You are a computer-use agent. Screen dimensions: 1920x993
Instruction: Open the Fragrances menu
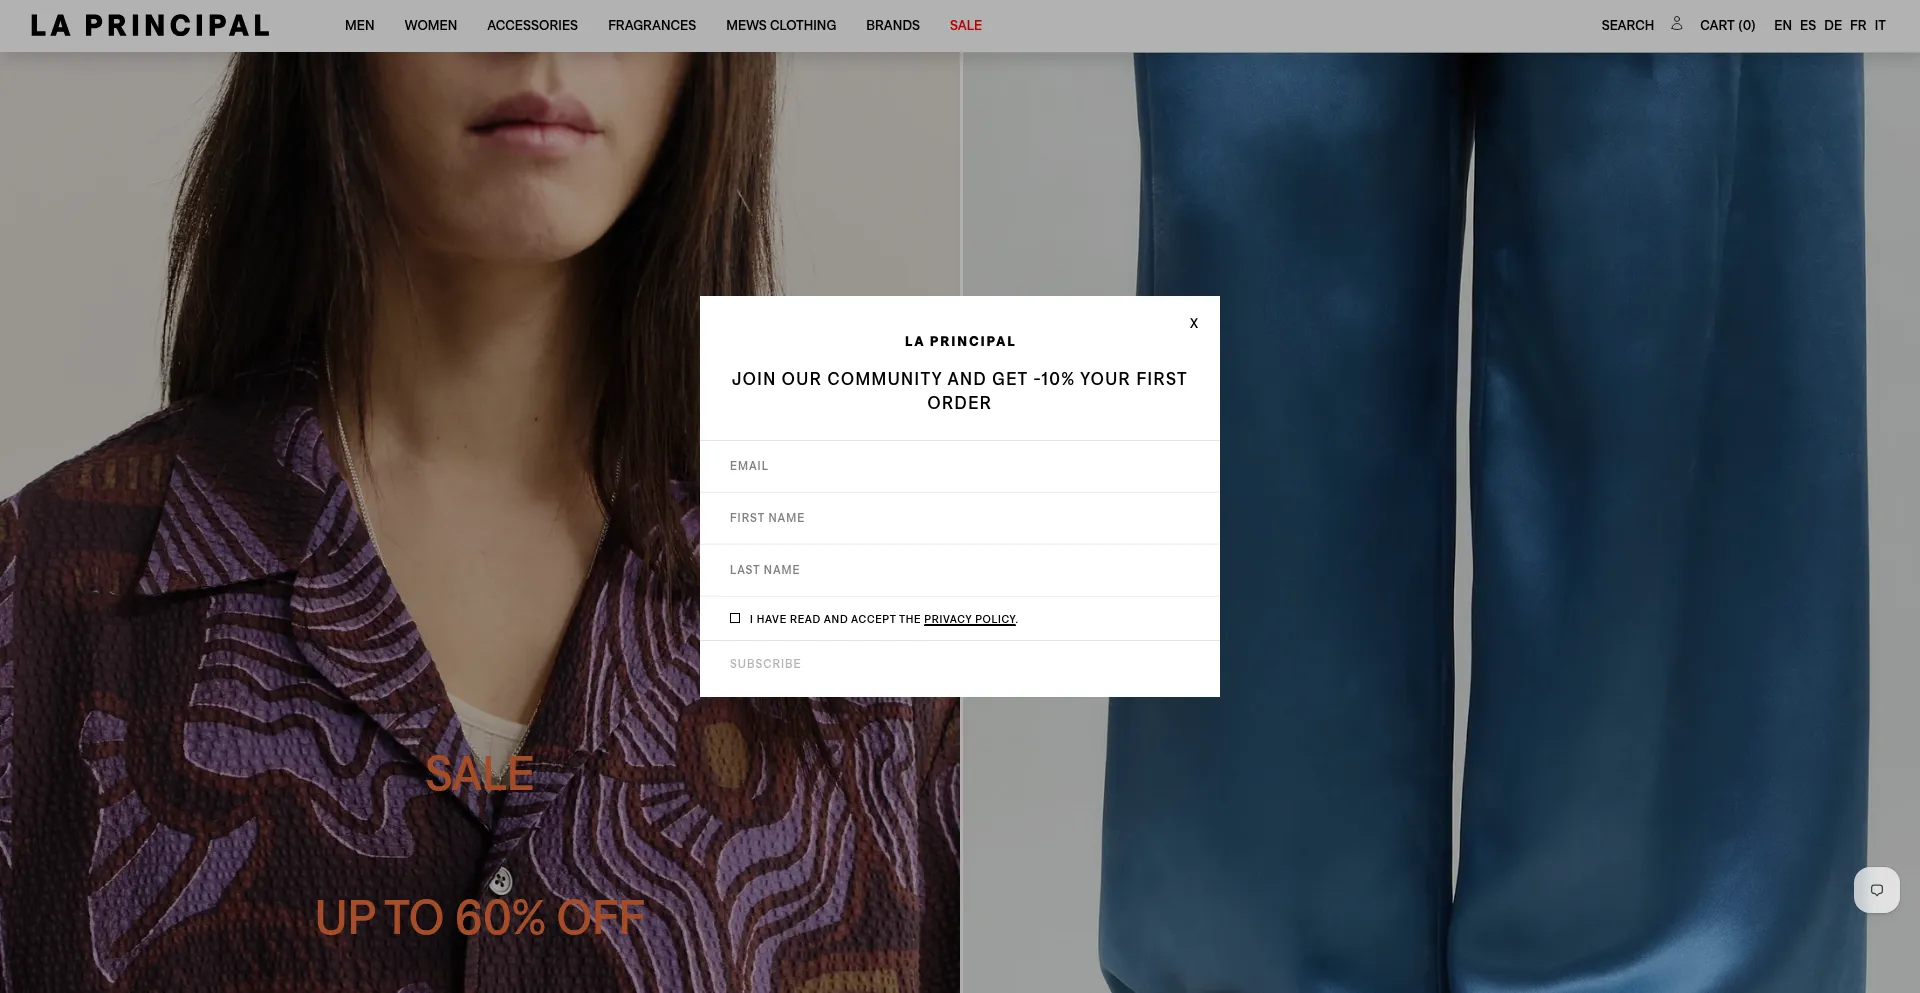point(652,25)
